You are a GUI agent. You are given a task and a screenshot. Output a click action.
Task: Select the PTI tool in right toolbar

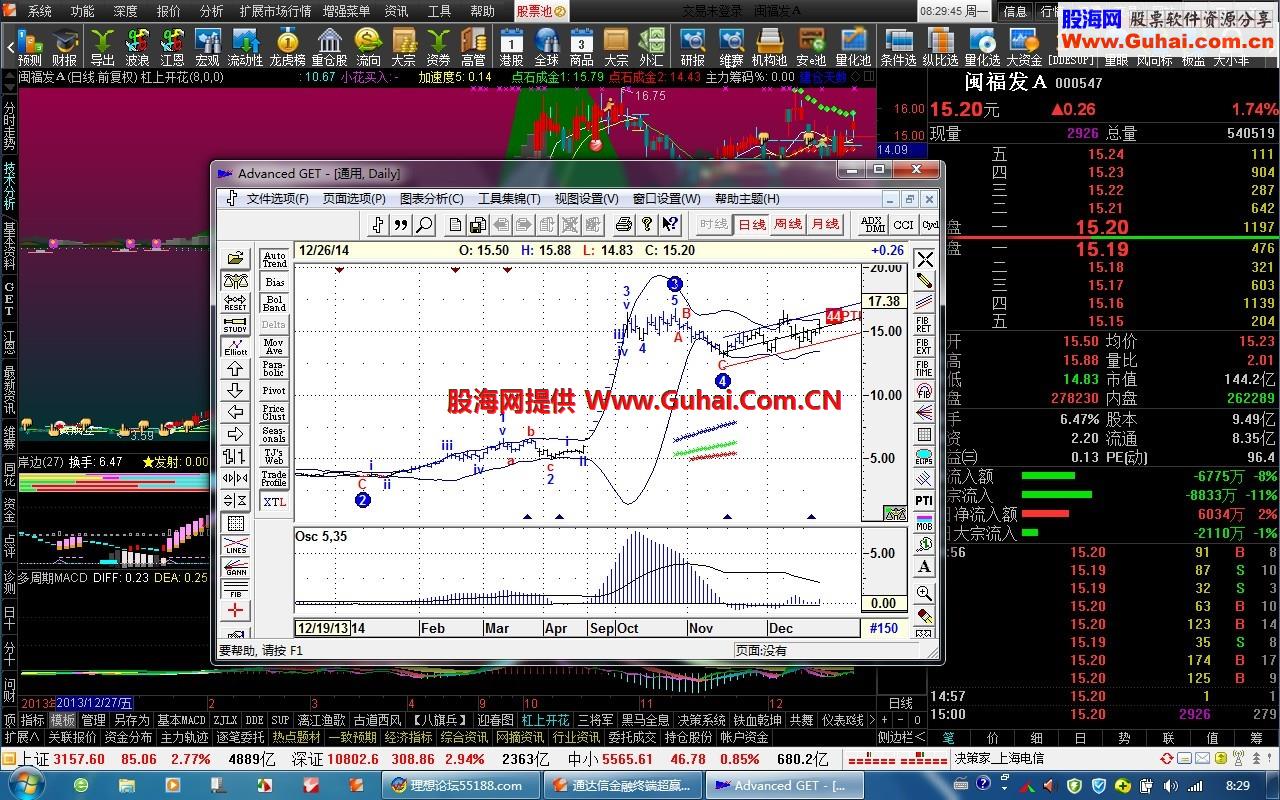(x=924, y=501)
